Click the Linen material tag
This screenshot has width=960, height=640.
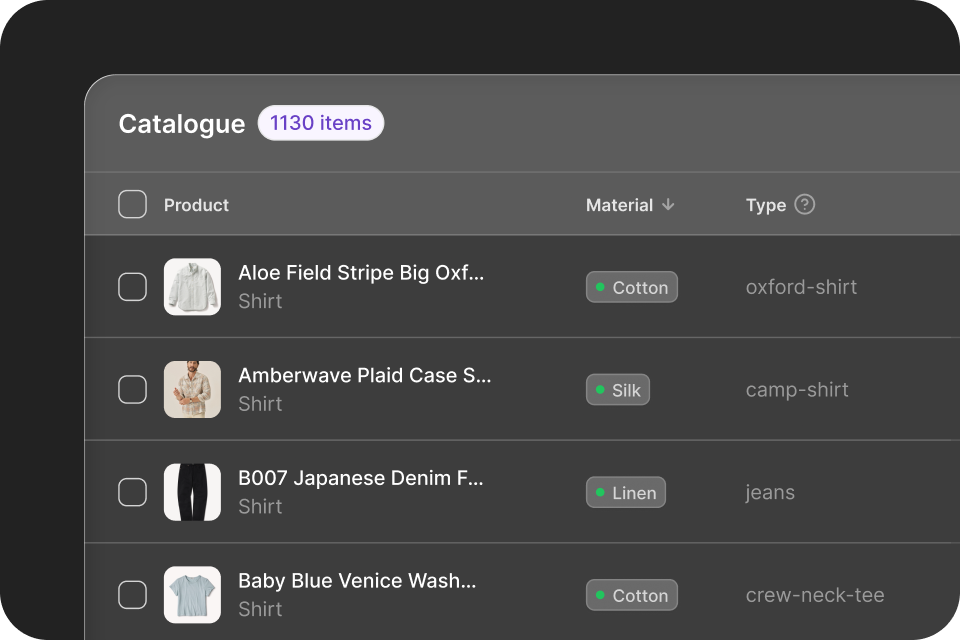pos(626,492)
